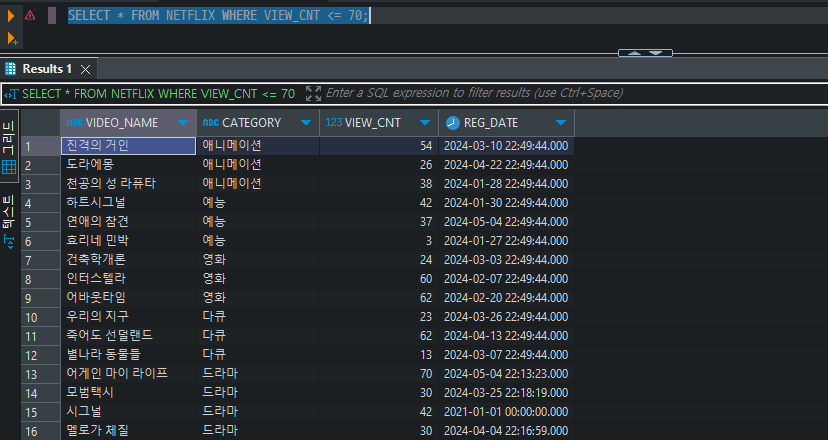This screenshot has height=440, width=828.
Task: Switch to grid view in the side panel
Action: [x=9, y=145]
